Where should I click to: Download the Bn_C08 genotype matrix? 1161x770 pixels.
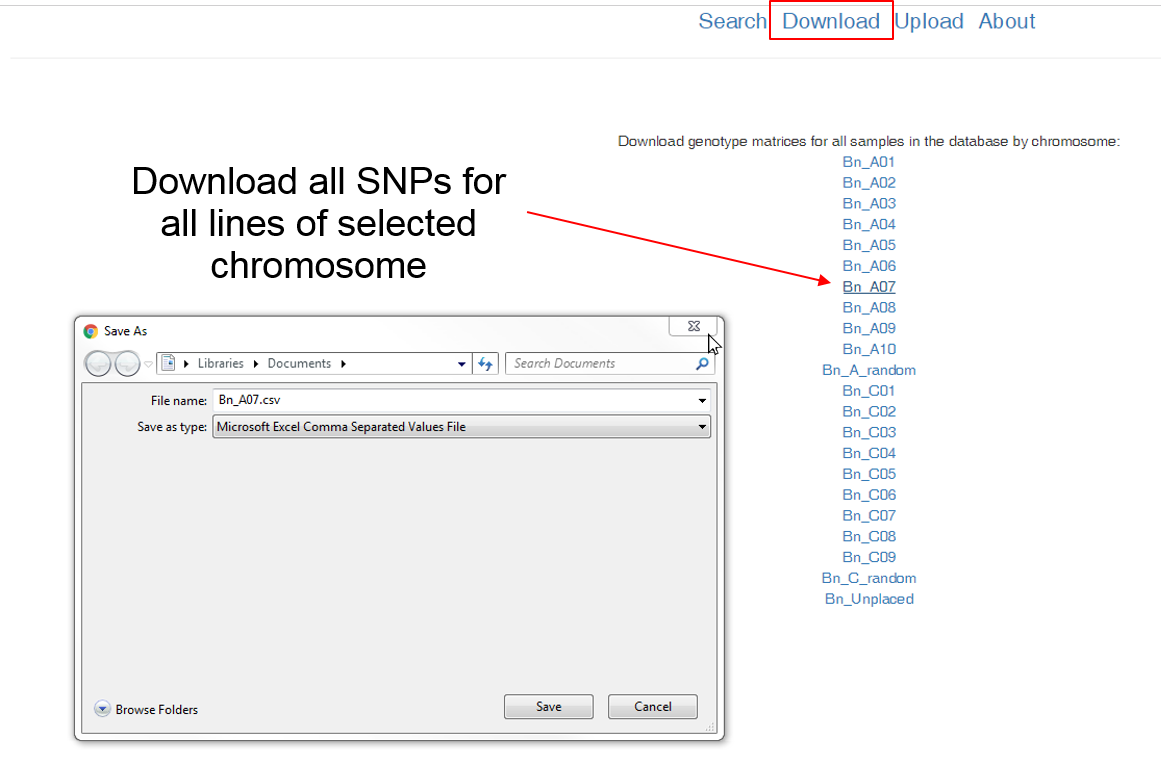(869, 536)
